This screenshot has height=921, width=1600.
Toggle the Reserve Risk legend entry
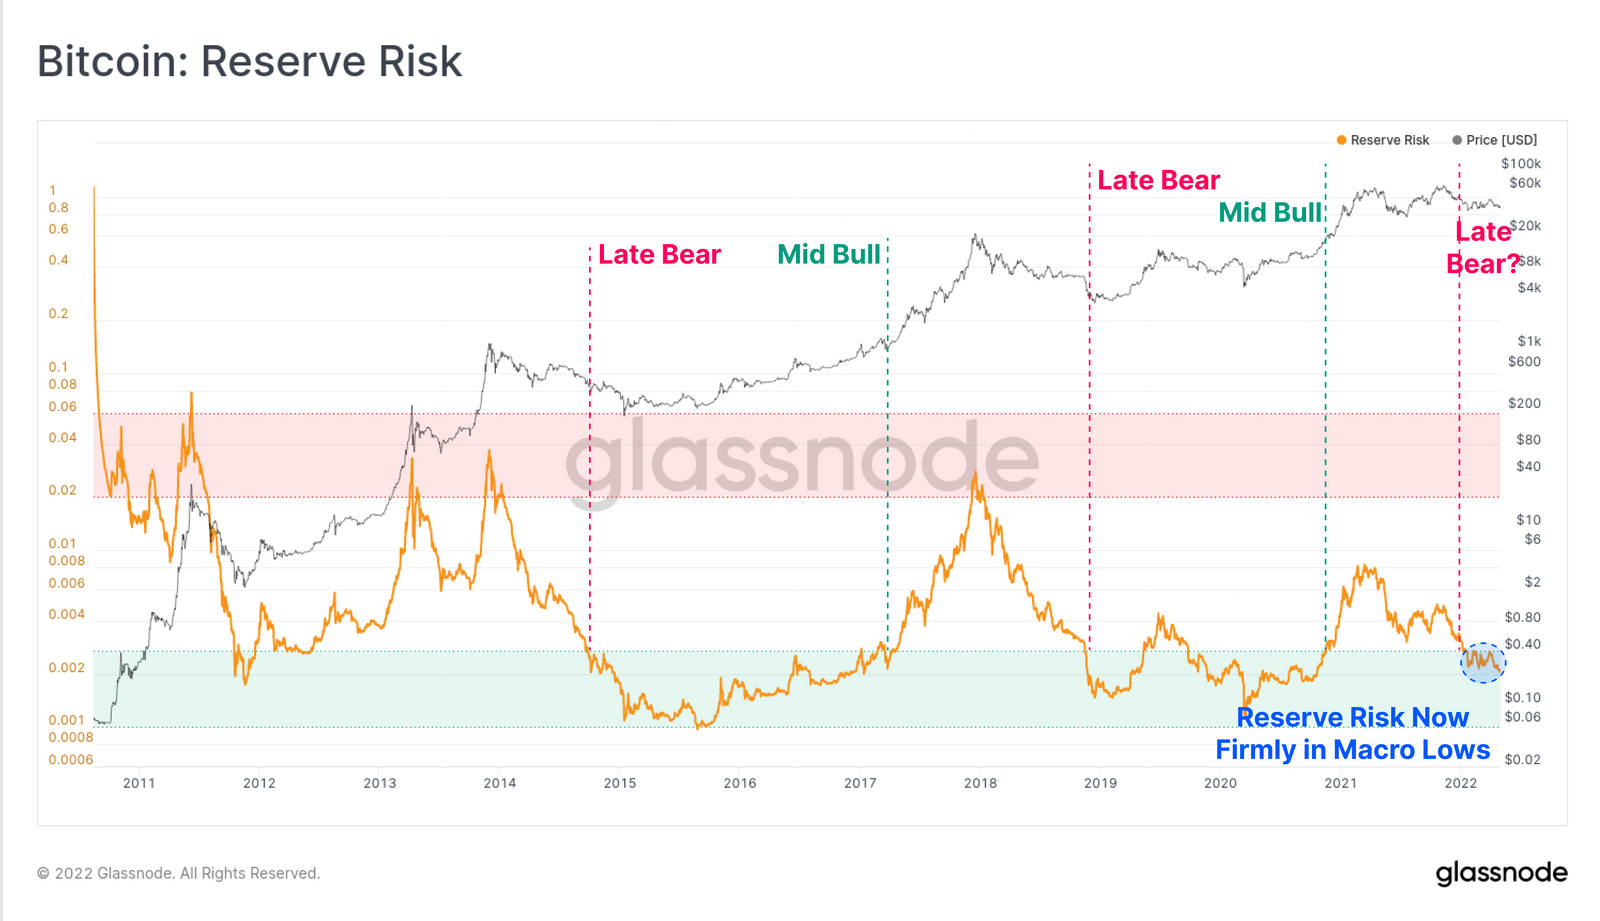(1383, 140)
